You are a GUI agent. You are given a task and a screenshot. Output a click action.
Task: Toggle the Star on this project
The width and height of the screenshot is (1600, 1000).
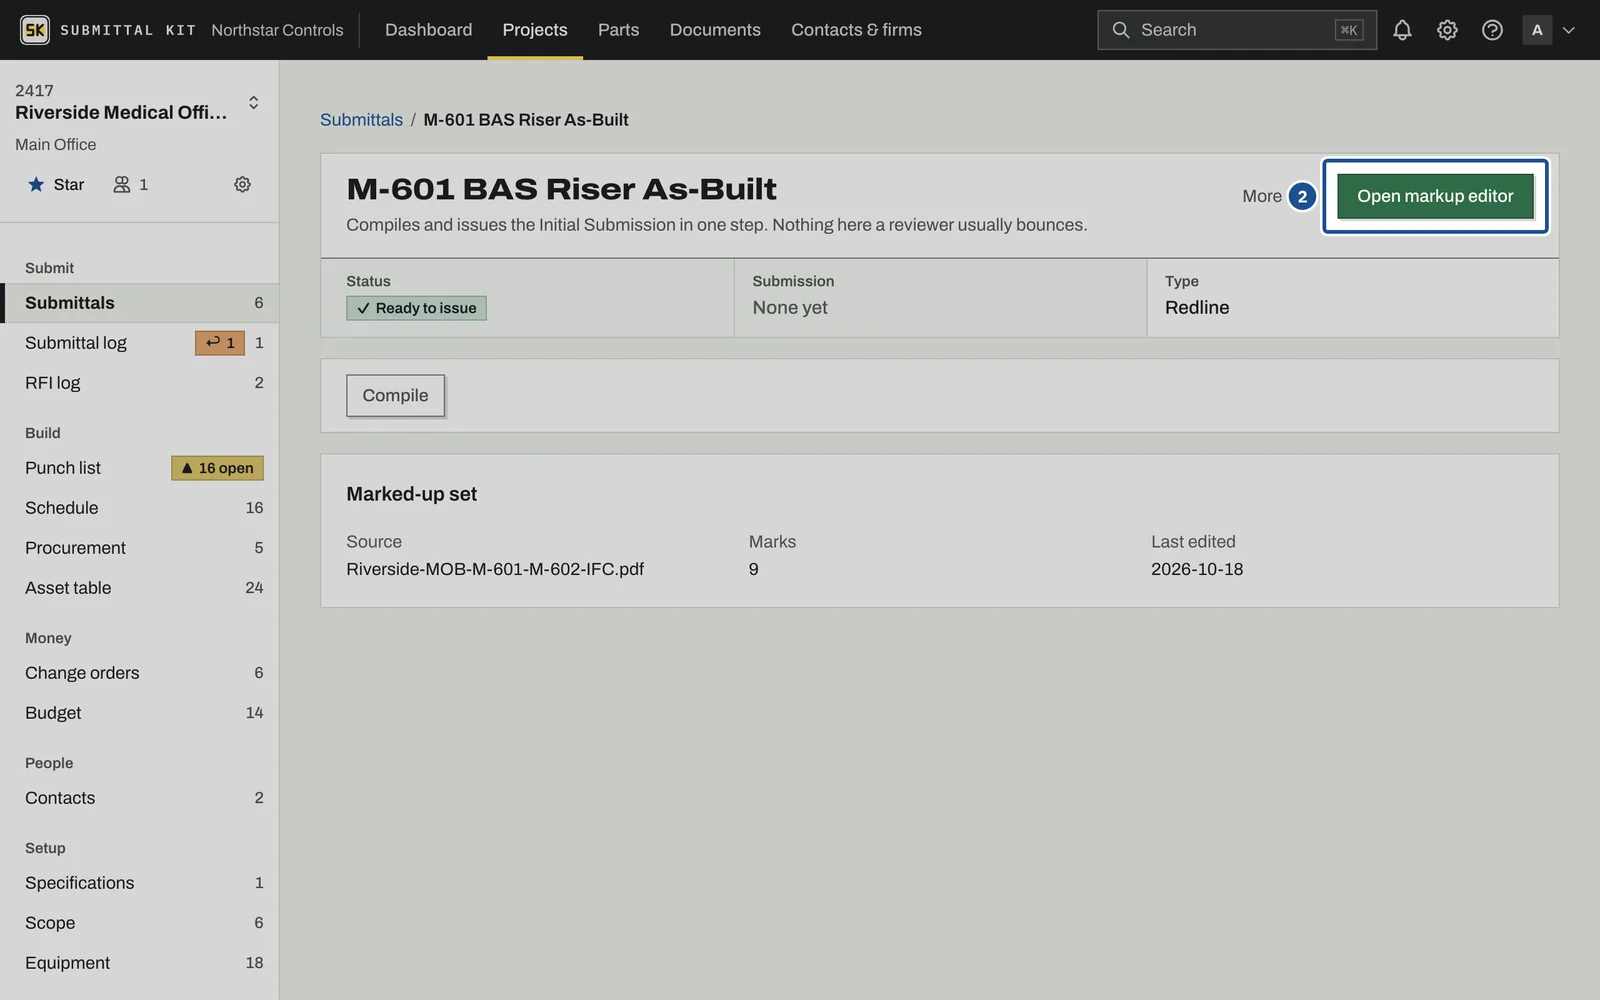click(x=56, y=184)
